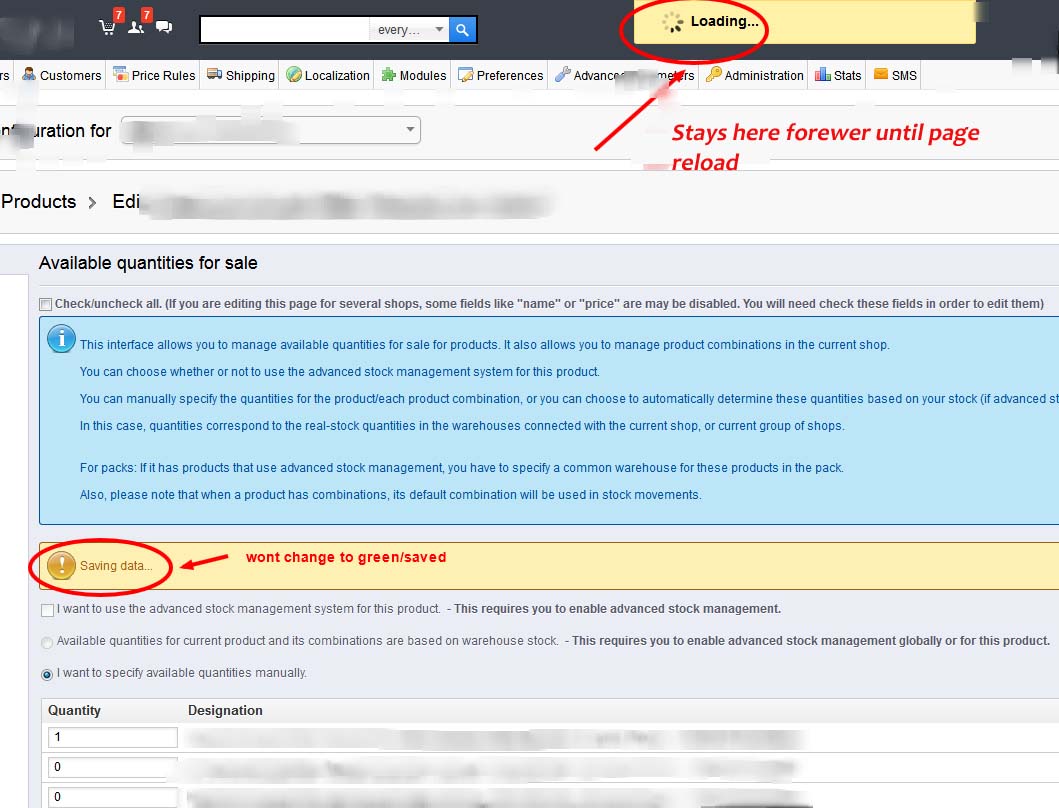This screenshot has height=808, width=1059.
Task: Click the blue information icon
Action: 61,338
